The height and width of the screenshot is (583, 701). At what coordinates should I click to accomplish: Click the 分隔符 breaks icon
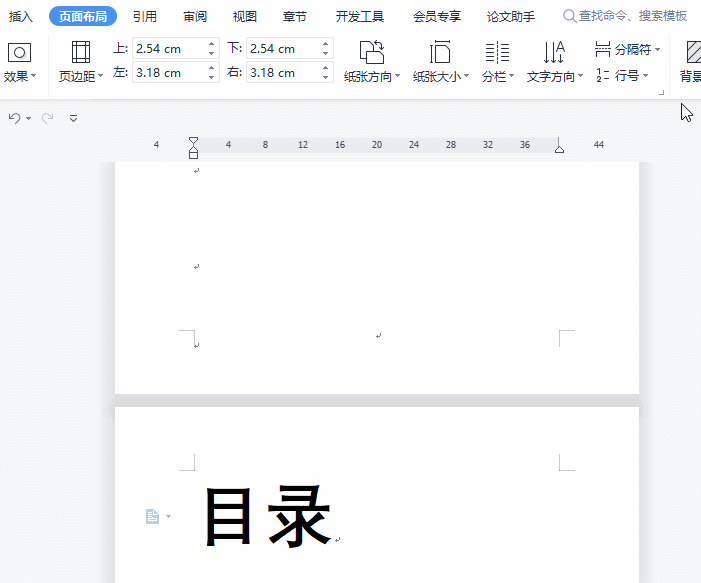[603, 49]
